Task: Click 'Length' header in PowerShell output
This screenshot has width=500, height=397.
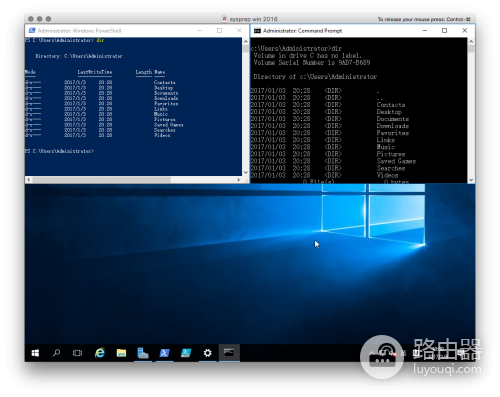Action: pyautogui.click(x=144, y=72)
